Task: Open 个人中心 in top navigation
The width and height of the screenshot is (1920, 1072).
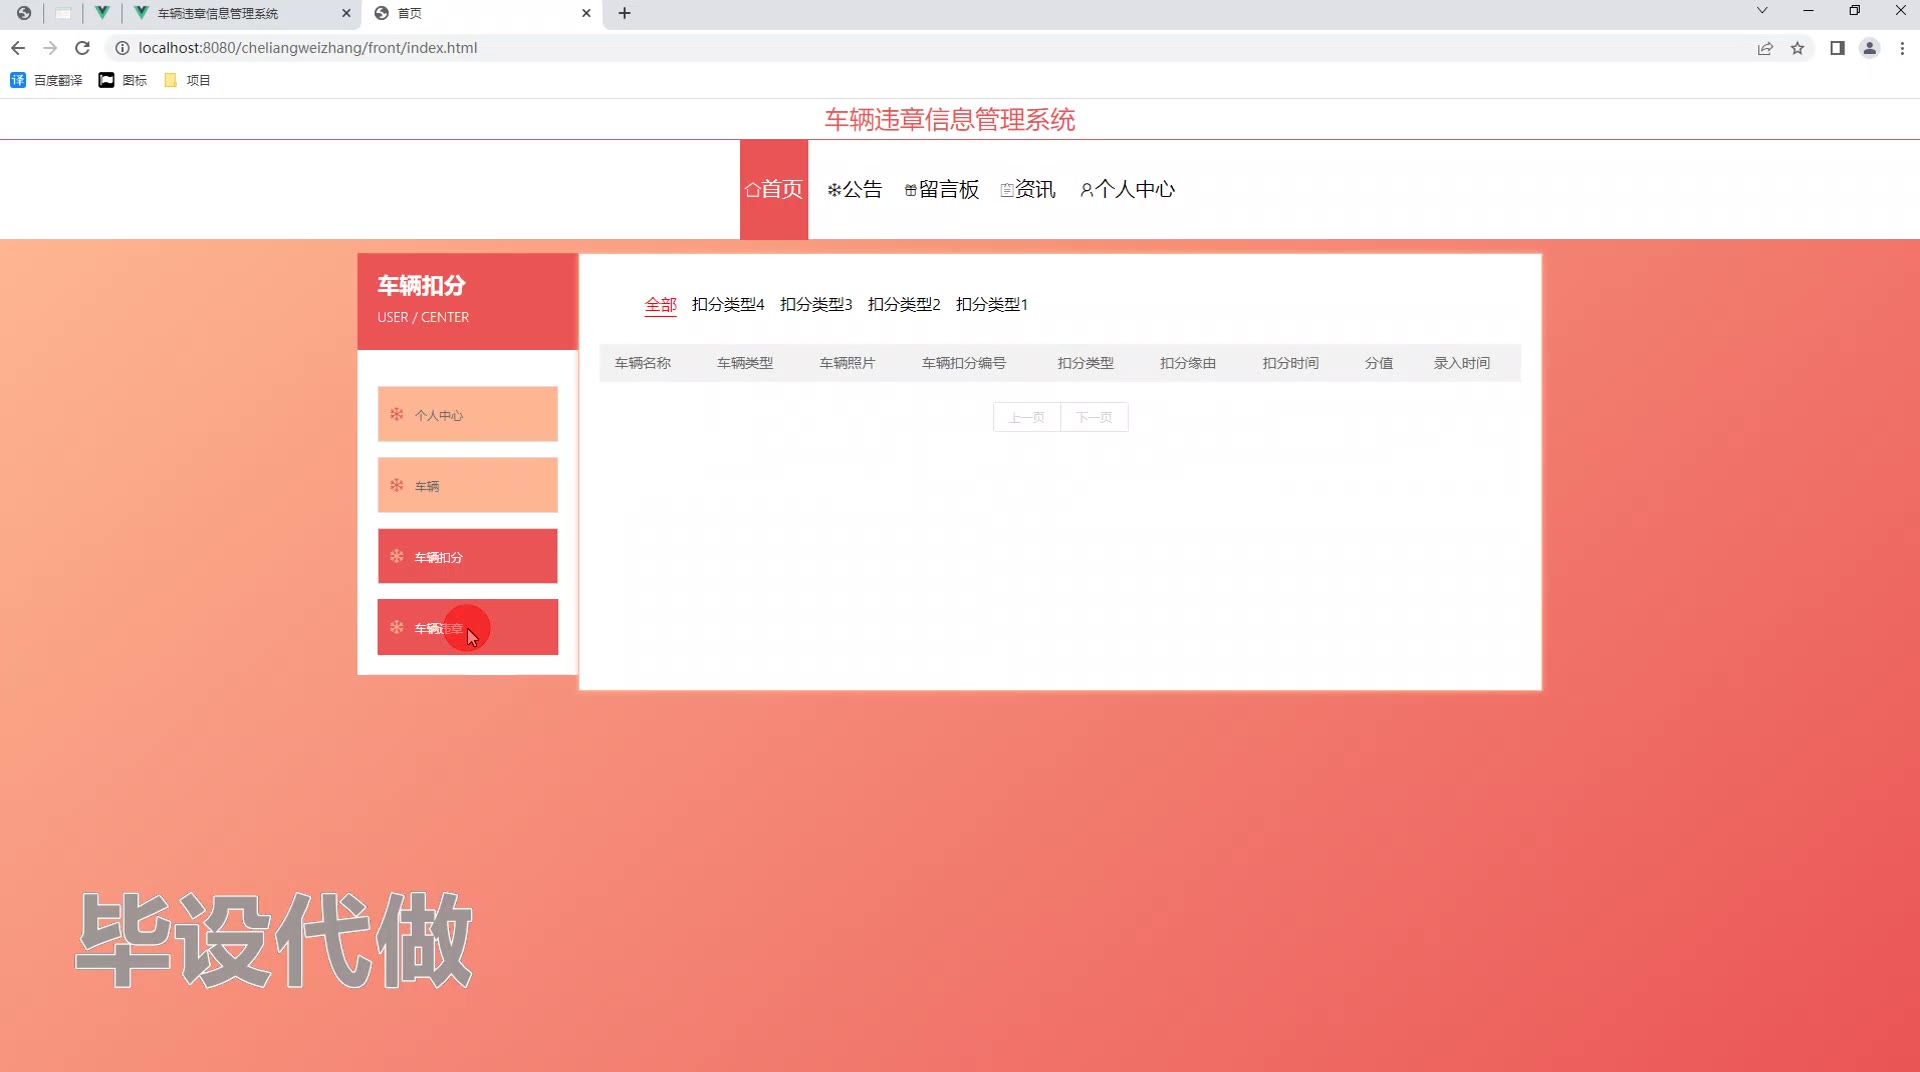Action: [1127, 190]
